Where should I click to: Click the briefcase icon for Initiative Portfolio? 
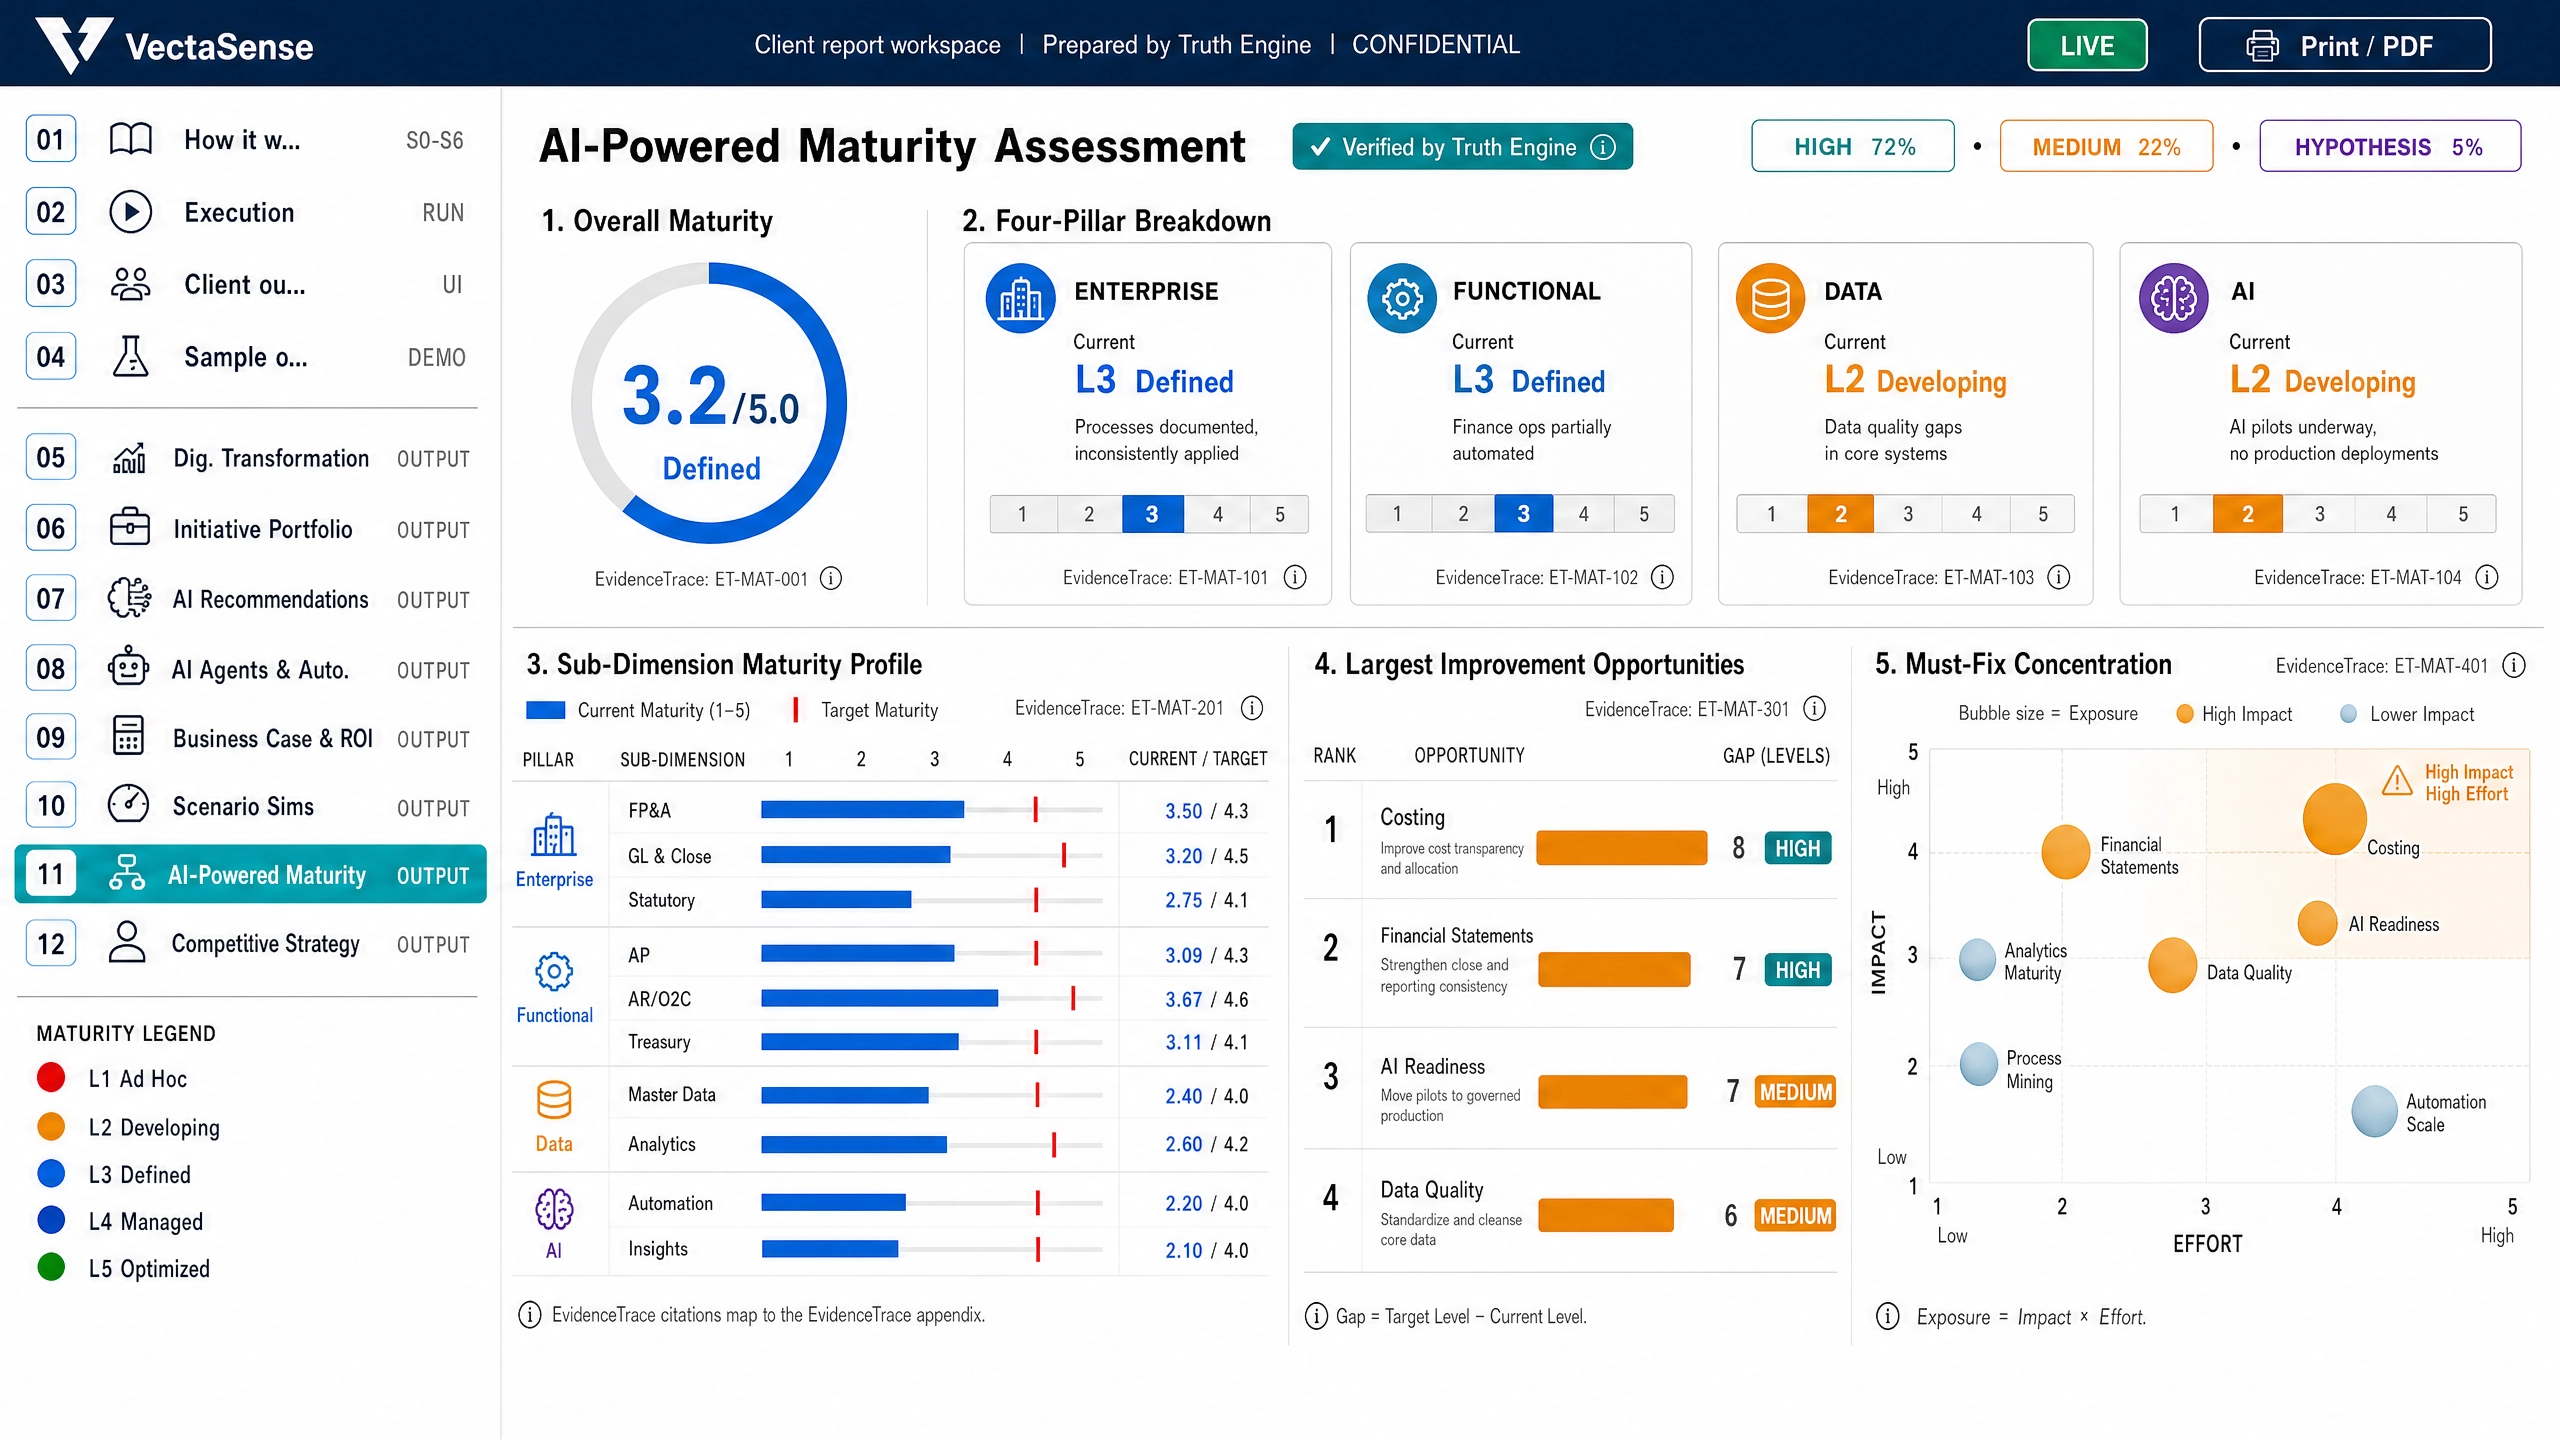pos(129,528)
